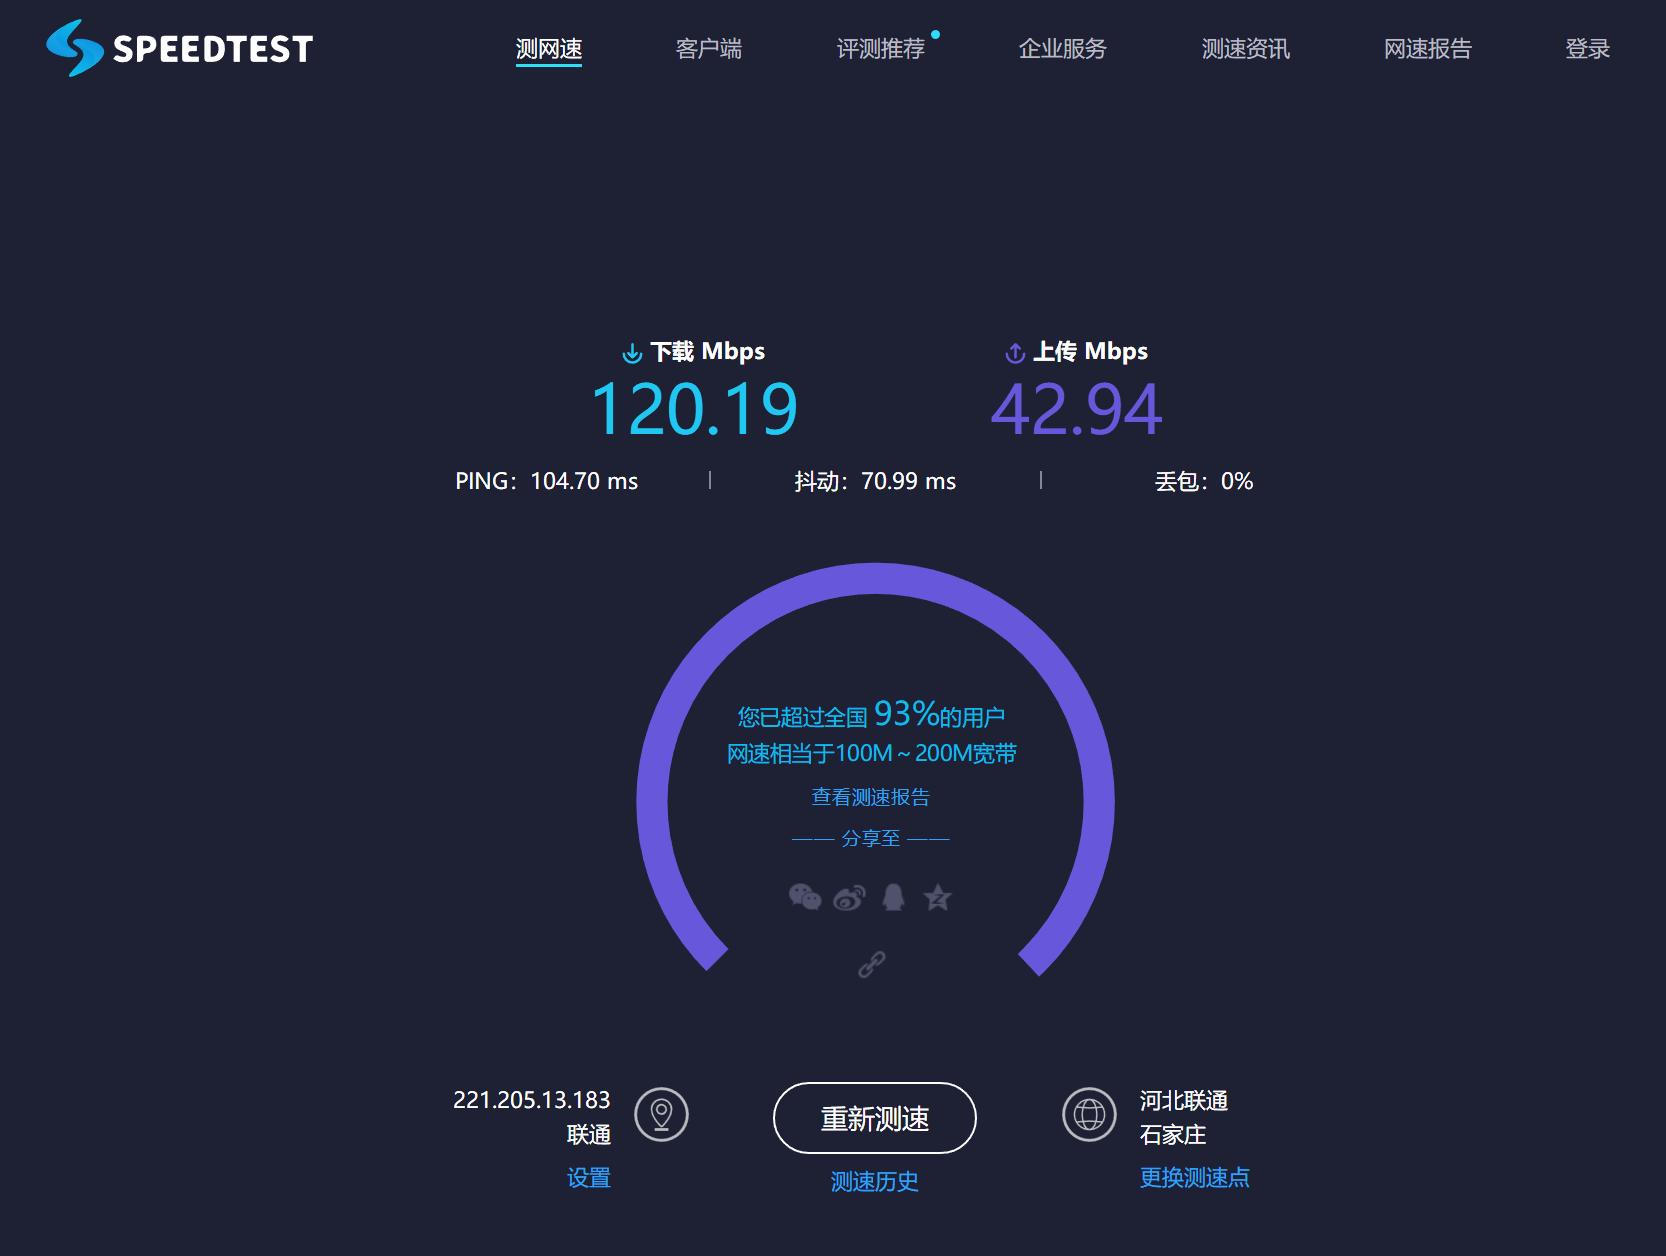Switch to the 客户端 navigation tab
Screen dimensions: 1666x1256
[x=708, y=49]
